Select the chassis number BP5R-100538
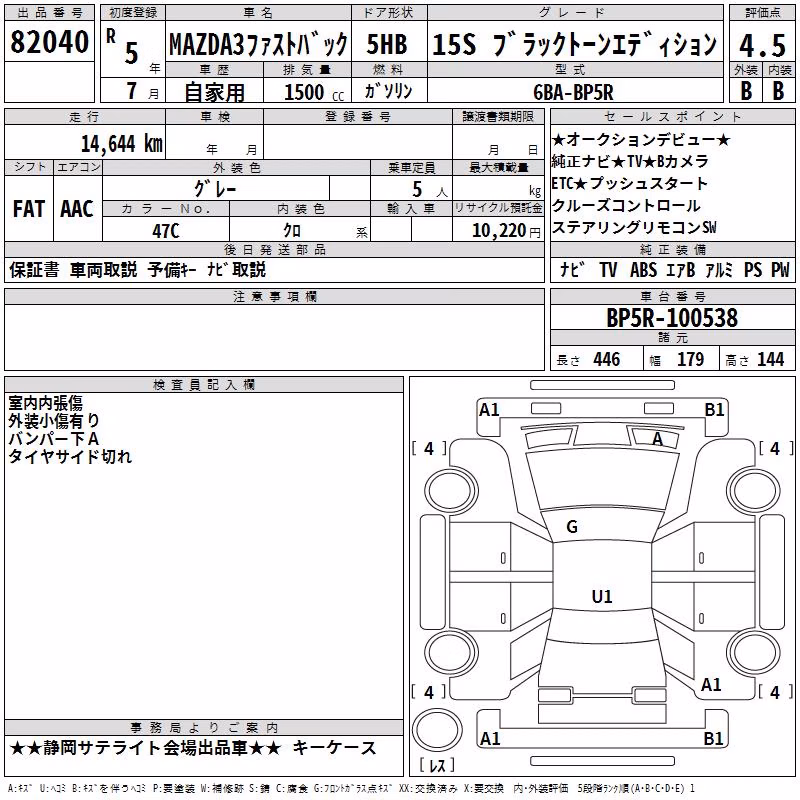Image resolution: width=800 pixels, height=800 pixels. 672,318
